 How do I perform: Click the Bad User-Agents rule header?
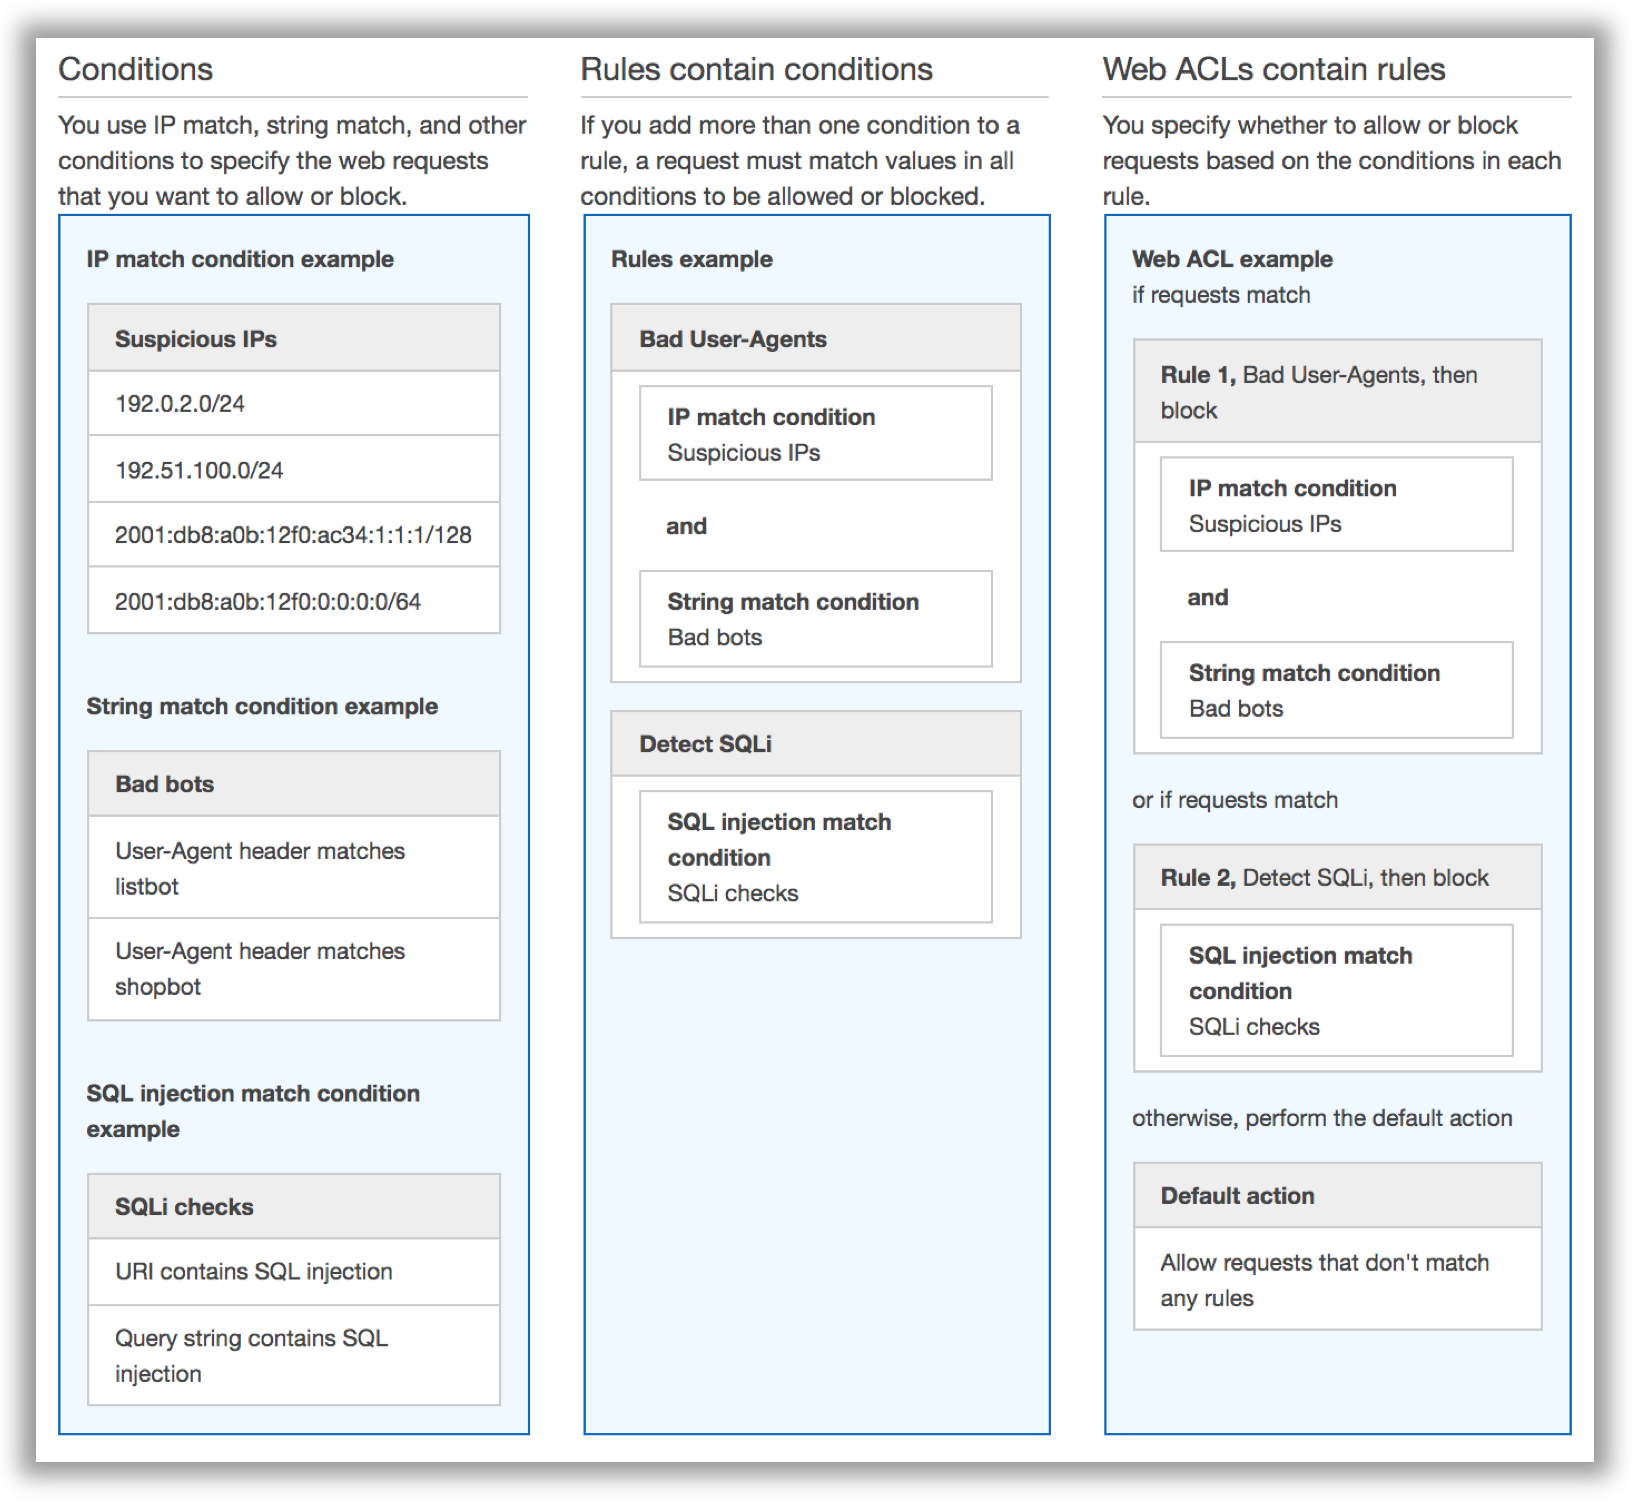pyautogui.click(x=816, y=338)
